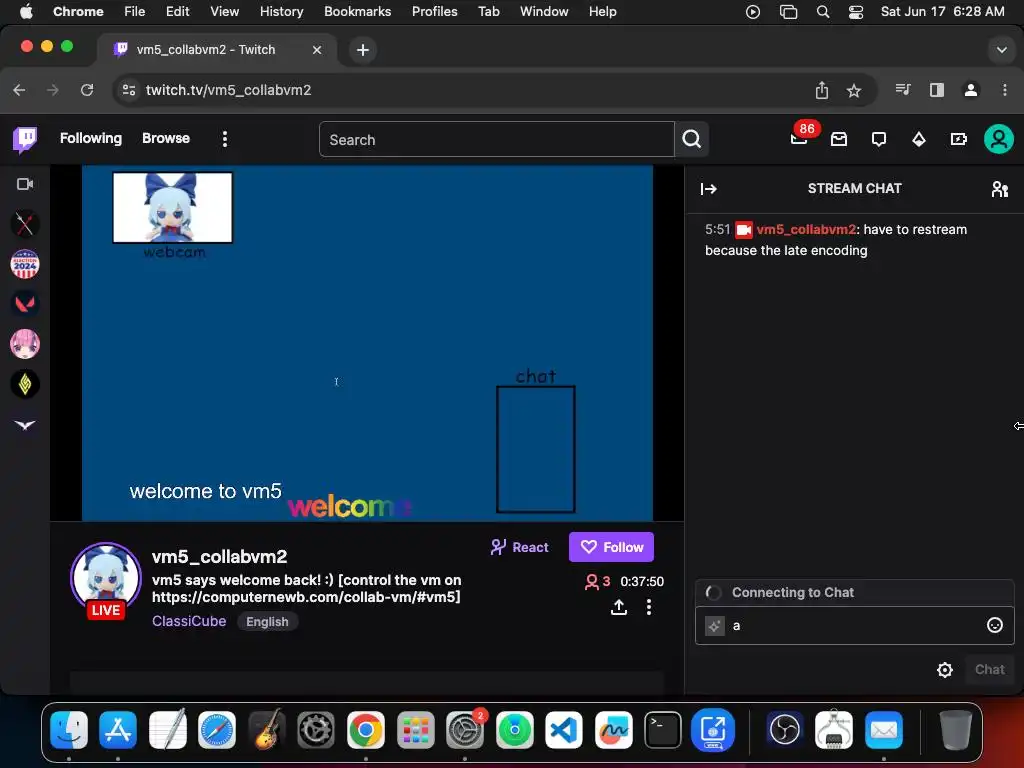Click the React button
Screen dimensions: 1024x768
520,547
